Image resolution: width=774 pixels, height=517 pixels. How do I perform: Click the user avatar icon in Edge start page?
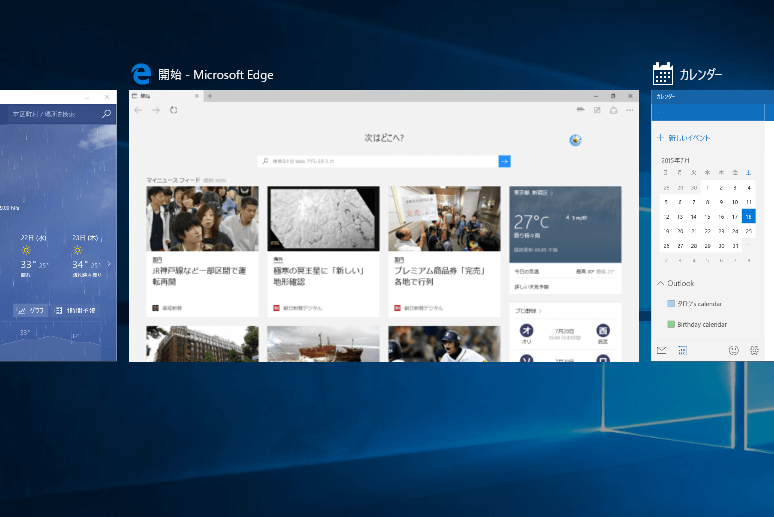click(x=575, y=140)
